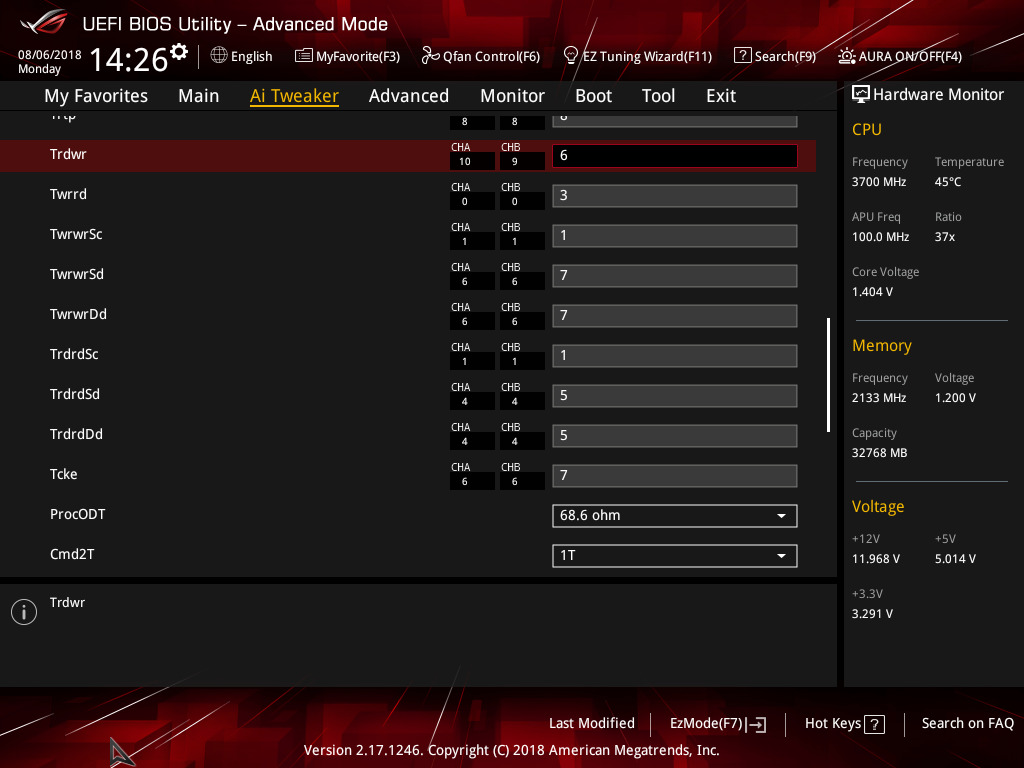Click the Trdwr value field
This screenshot has height=768, width=1024.
[x=675, y=155]
